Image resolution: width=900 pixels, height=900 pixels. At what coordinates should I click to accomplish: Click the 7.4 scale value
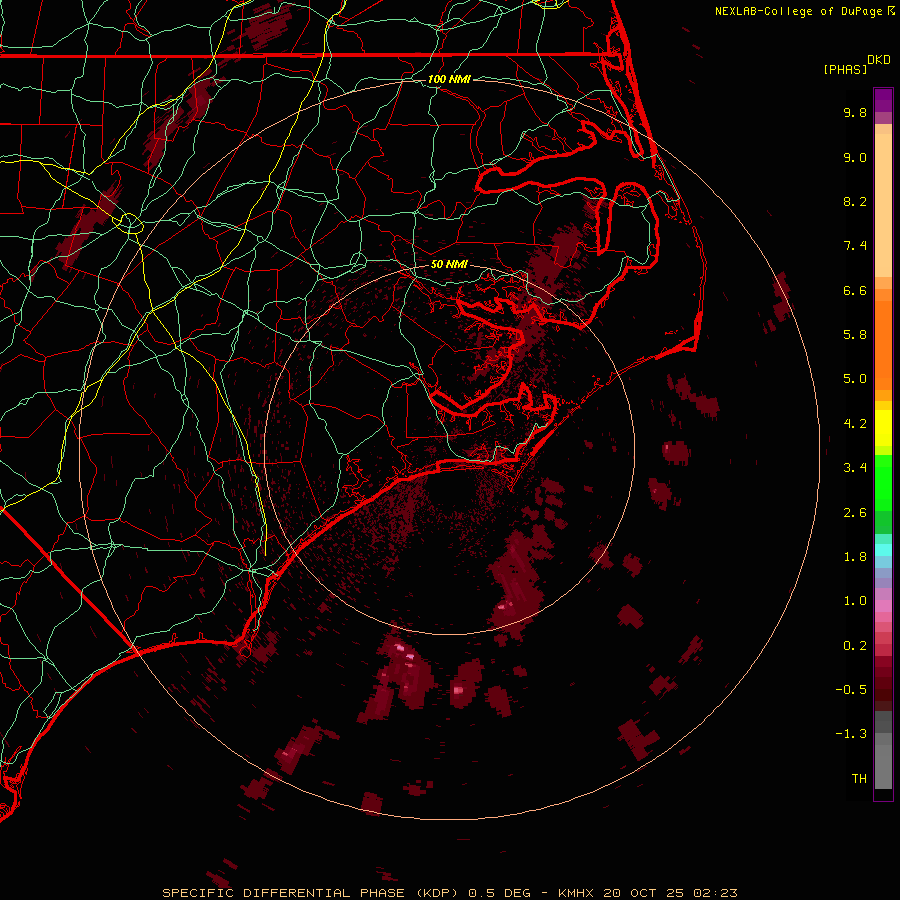click(855, 246)
